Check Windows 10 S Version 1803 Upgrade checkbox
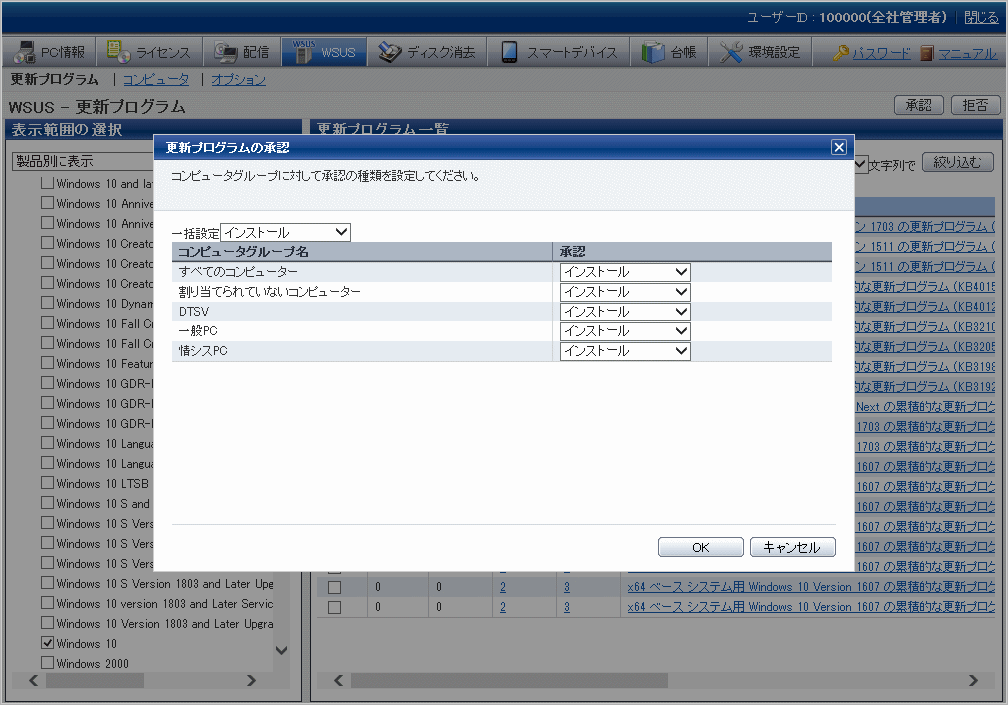 47,583
